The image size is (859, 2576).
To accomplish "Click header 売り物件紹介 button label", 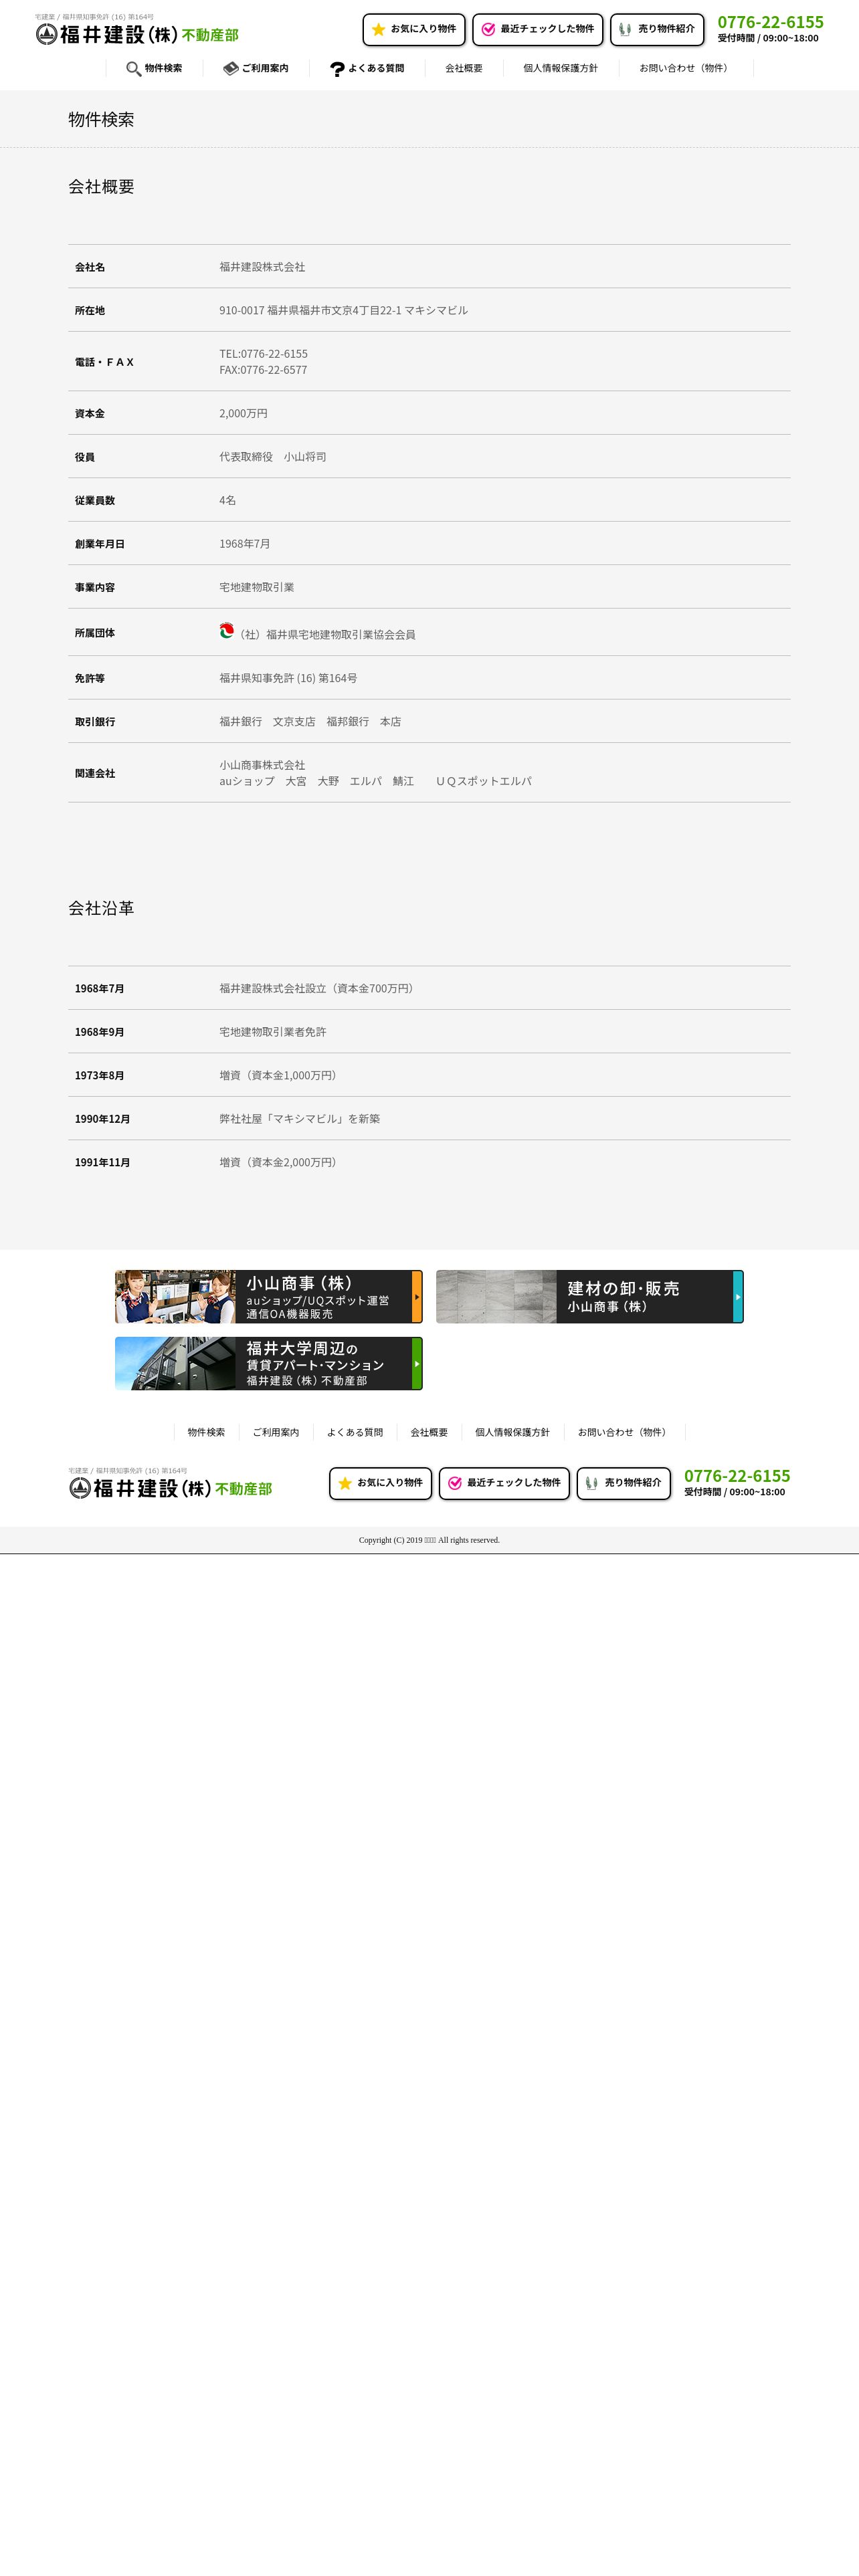I will coord(666,29).
